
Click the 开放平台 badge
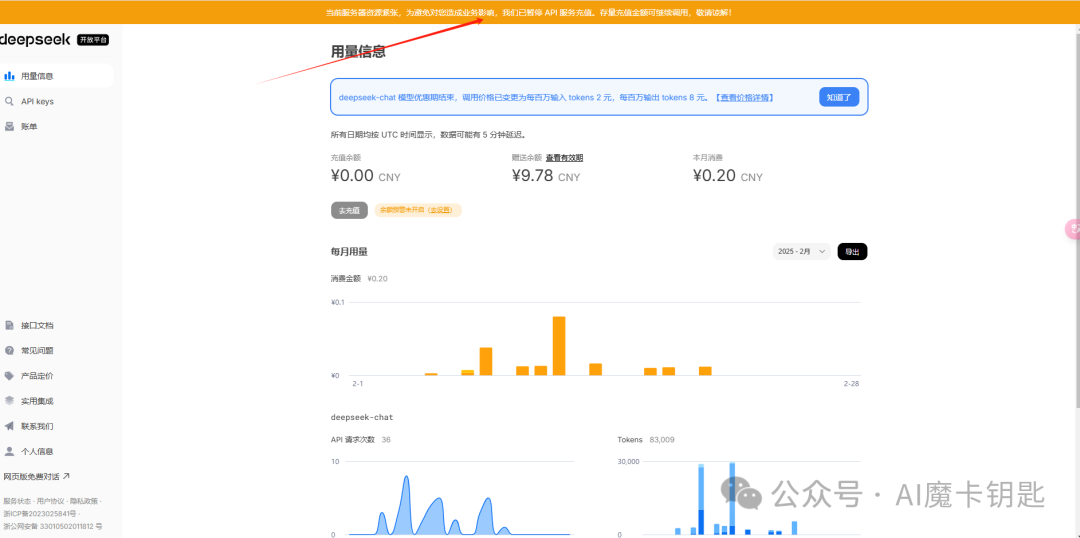click(93, 40)
